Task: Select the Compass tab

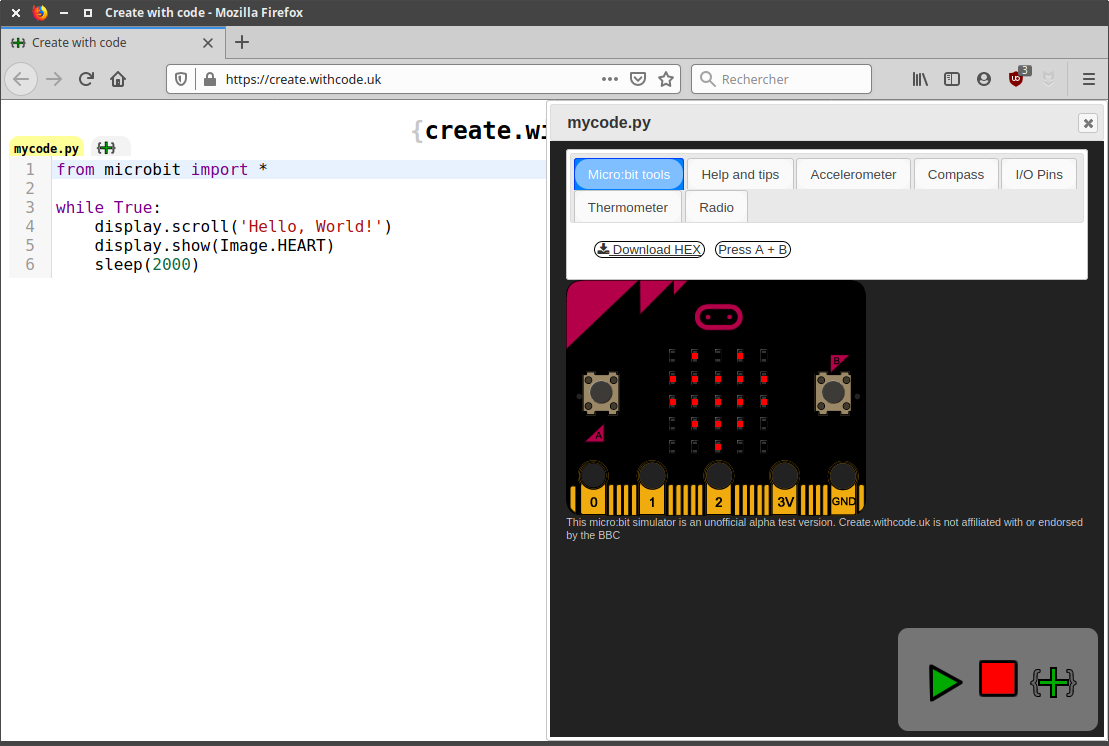Action: click(x=956, y=175)
